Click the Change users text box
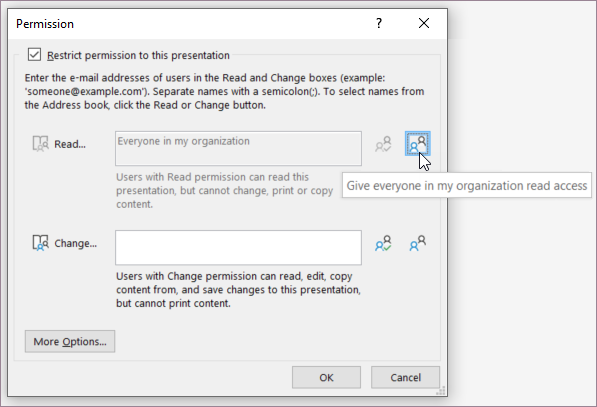Screen dimensions: 597x407 click(238, 247)
